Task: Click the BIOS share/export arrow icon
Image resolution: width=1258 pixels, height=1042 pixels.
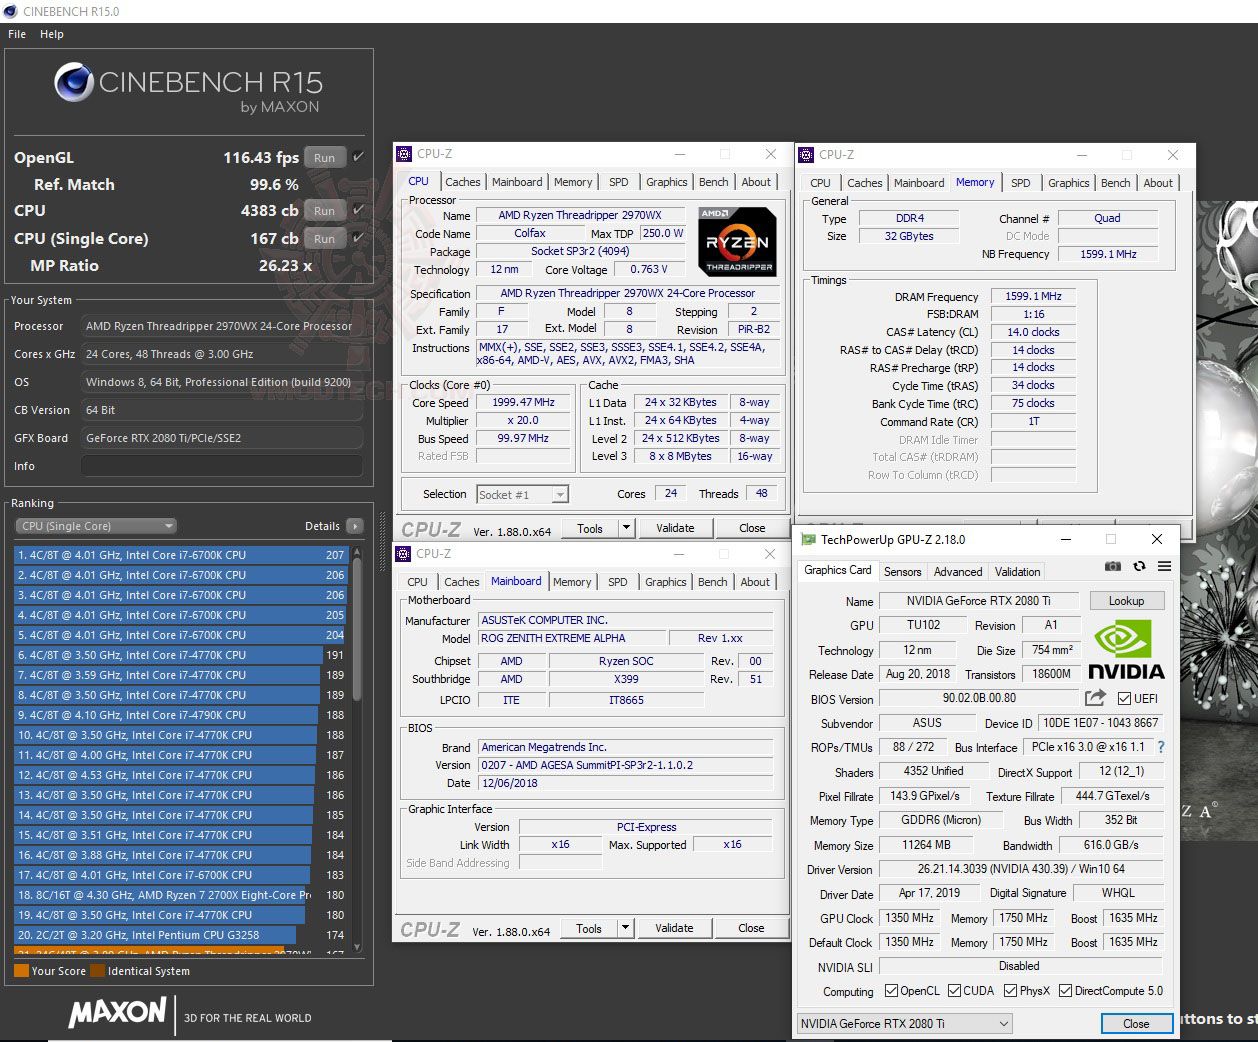Action: pos(1096,698)
